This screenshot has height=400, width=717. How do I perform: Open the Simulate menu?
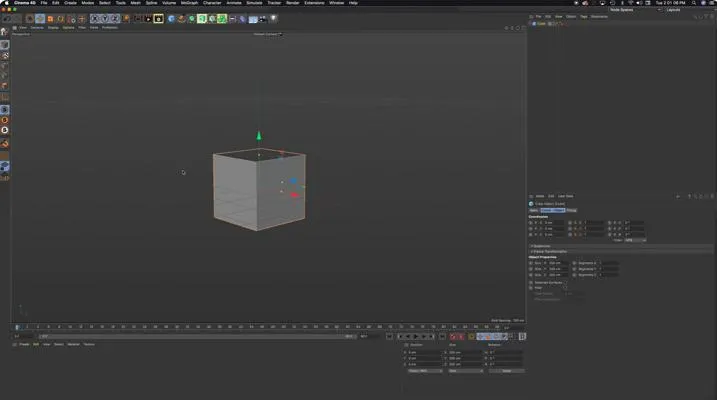tap(254, 3)
